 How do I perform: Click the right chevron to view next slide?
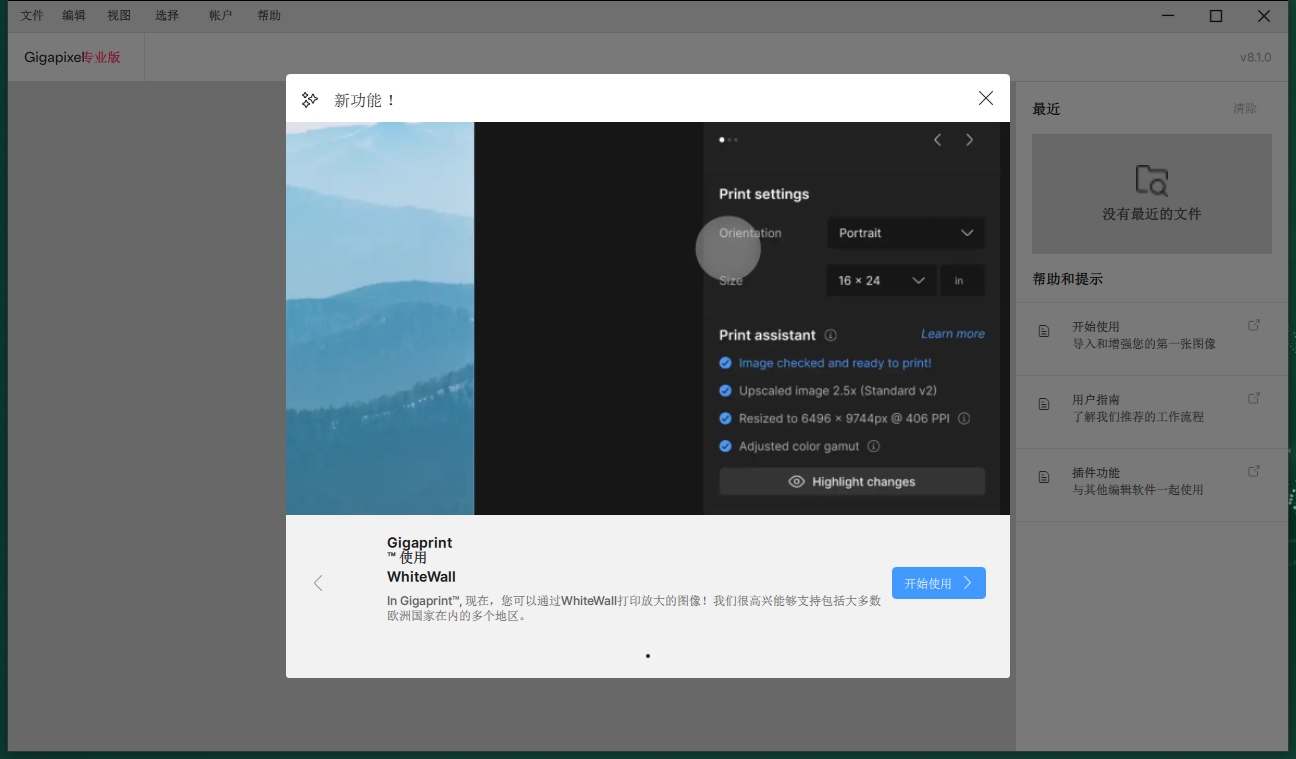tap(969, 139)
